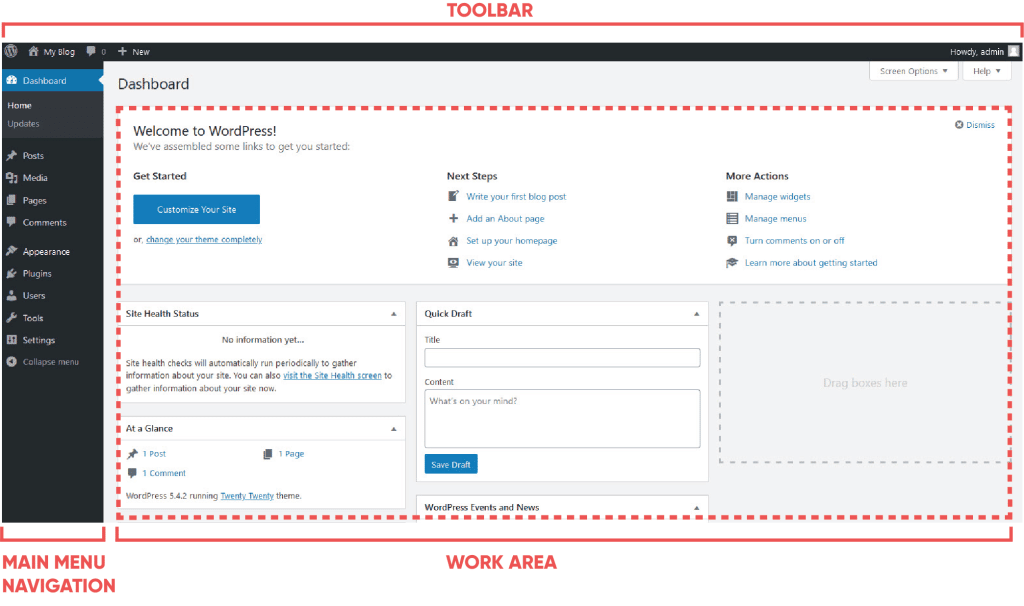This screenshot has width=1024, height=606.
Task: Toggle Collapse menu at sidebar bottom
Action: [x=12, y=362]
